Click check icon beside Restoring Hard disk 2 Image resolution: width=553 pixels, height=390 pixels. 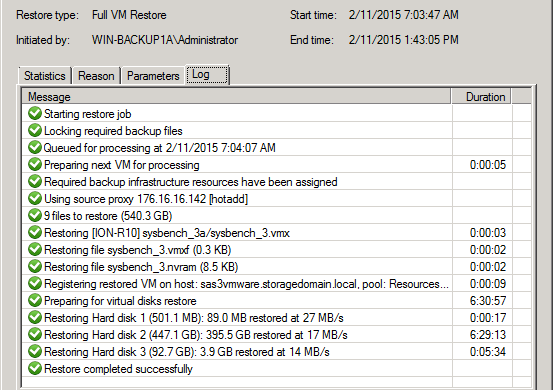(35, 334)
